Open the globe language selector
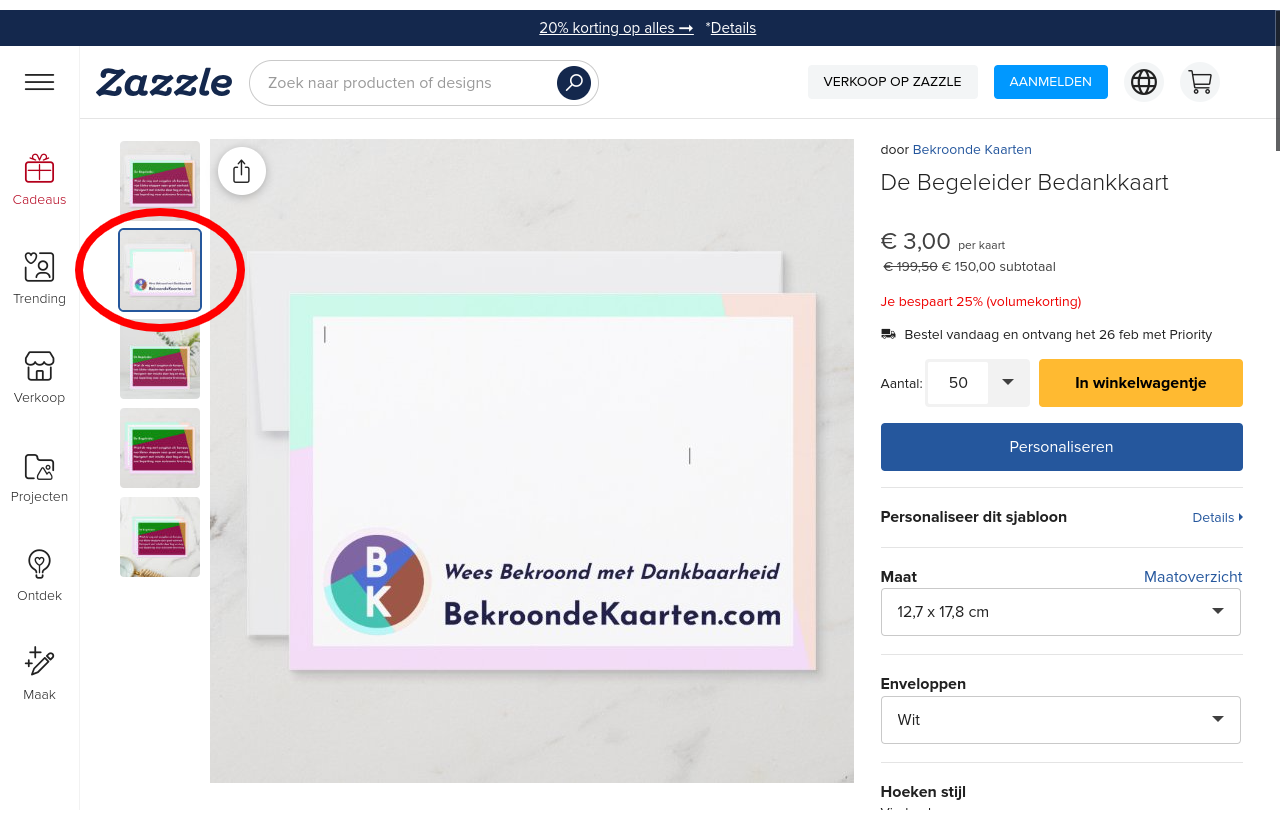The width and height of the screenshot is (1280, 820). [x=1144, y=82]
